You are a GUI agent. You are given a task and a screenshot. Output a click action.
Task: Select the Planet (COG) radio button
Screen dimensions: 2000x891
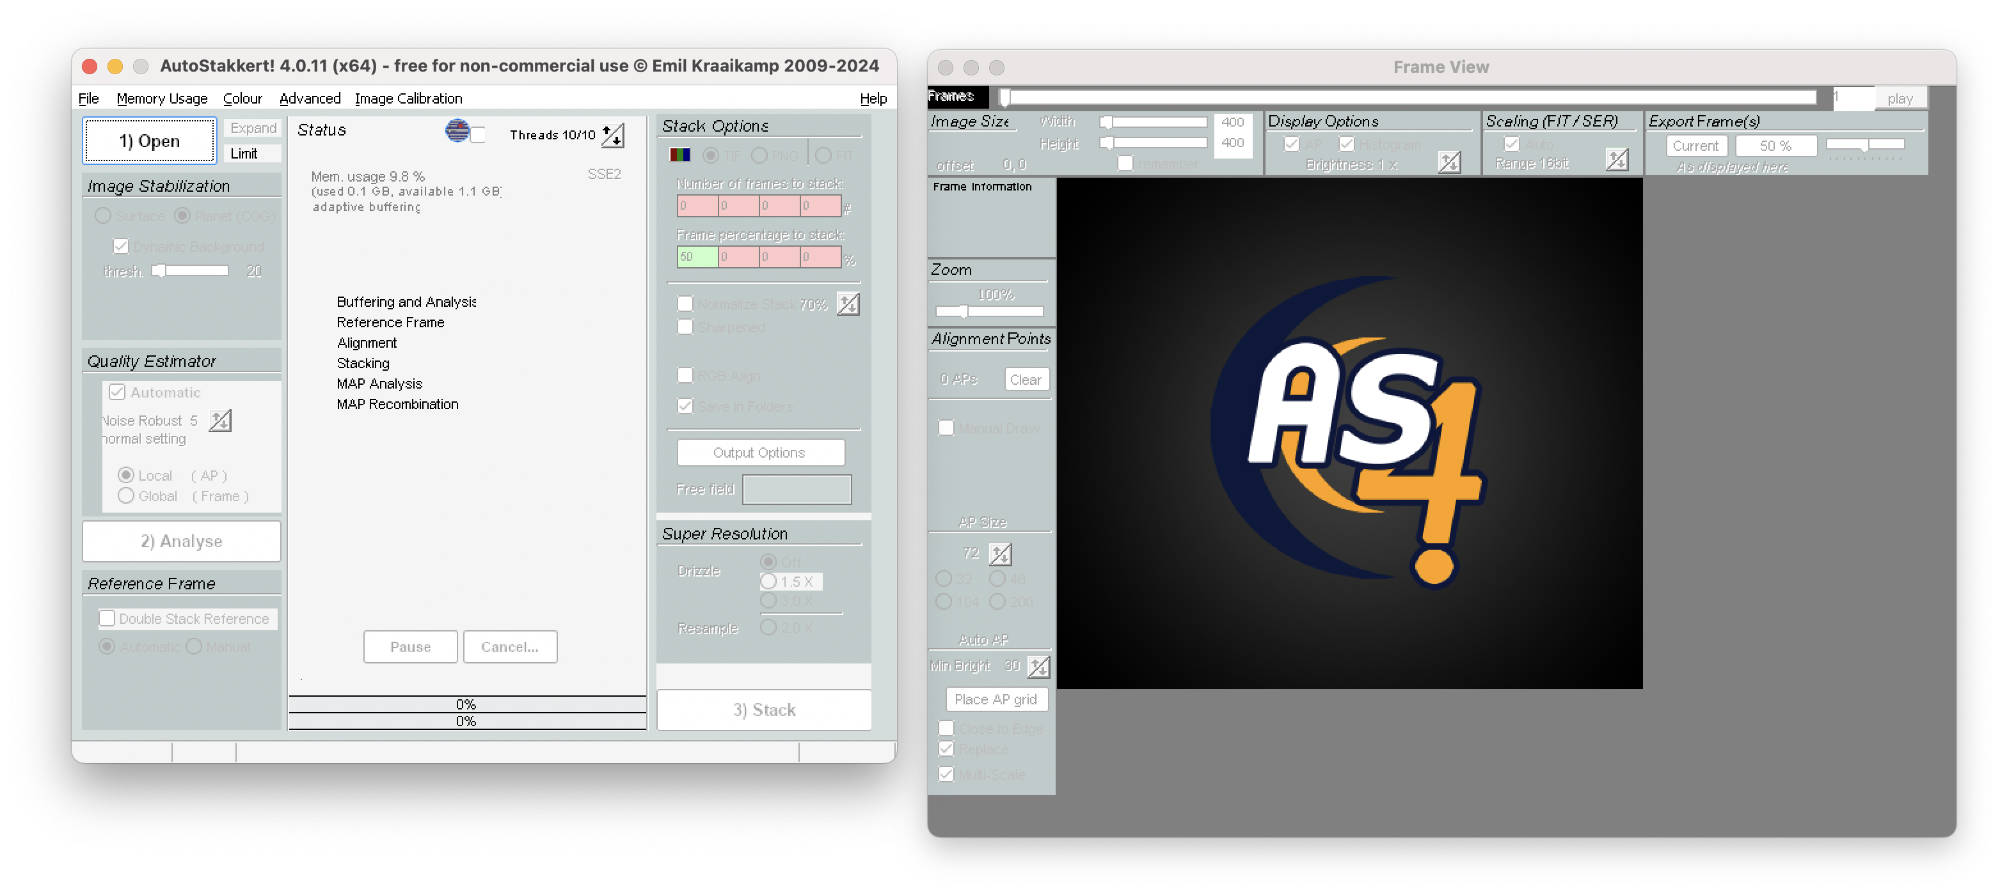[182, 215]
